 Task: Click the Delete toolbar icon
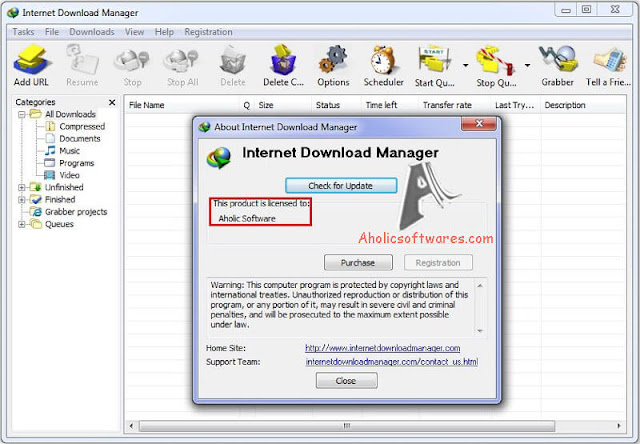[233, 60]
